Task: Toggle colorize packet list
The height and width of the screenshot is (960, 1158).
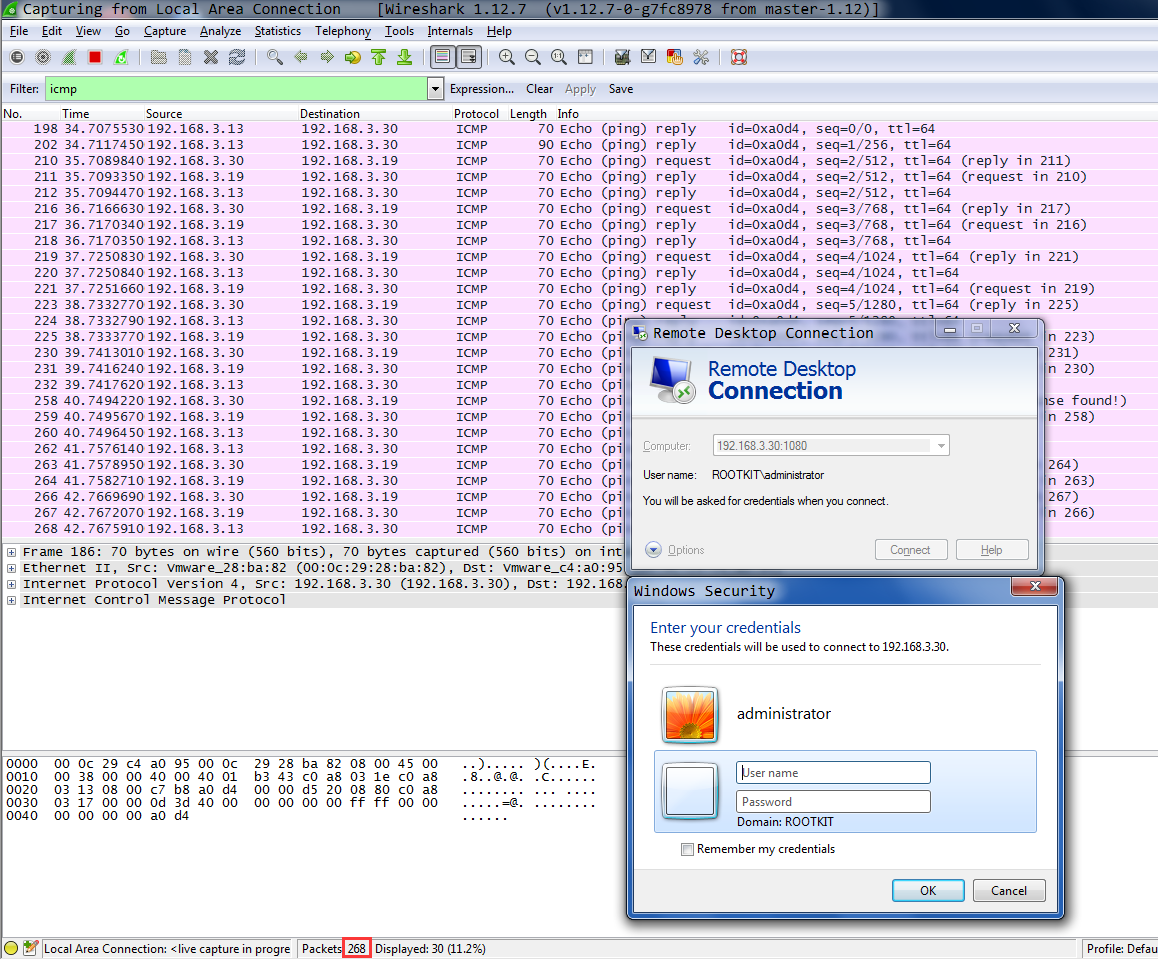Action: tap(442, 57)
